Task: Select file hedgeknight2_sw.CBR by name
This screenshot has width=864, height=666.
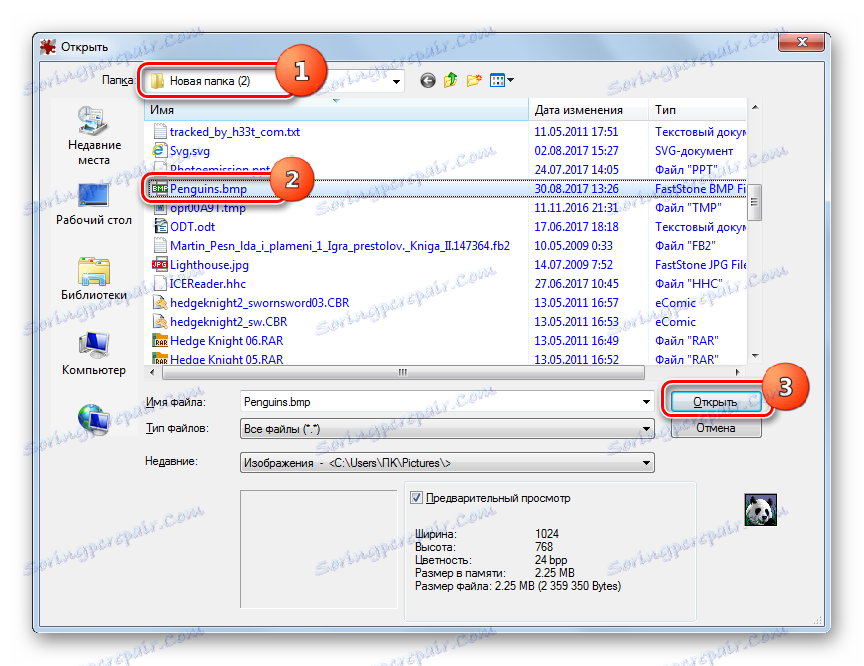Action: click(229, 322)
